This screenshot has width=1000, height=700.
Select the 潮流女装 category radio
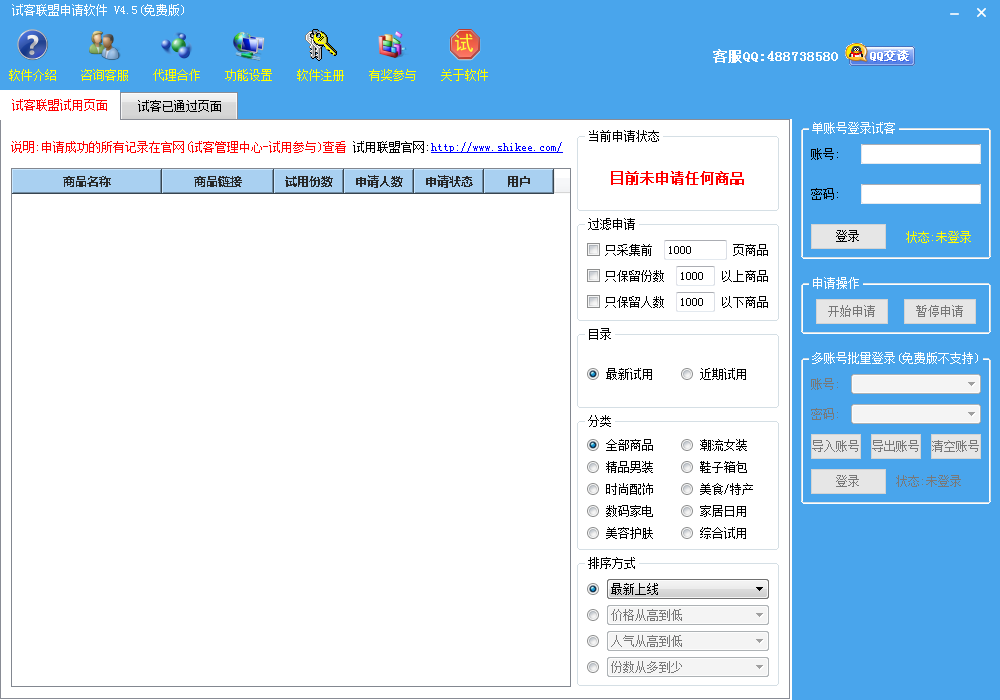click(687, 445)
